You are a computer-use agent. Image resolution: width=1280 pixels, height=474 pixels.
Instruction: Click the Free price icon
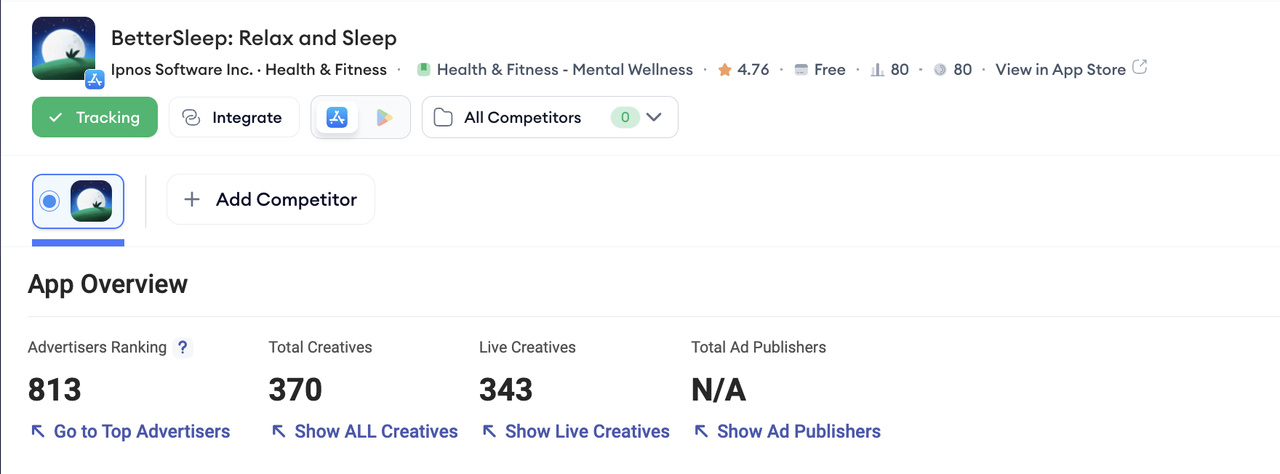point(801,69)
